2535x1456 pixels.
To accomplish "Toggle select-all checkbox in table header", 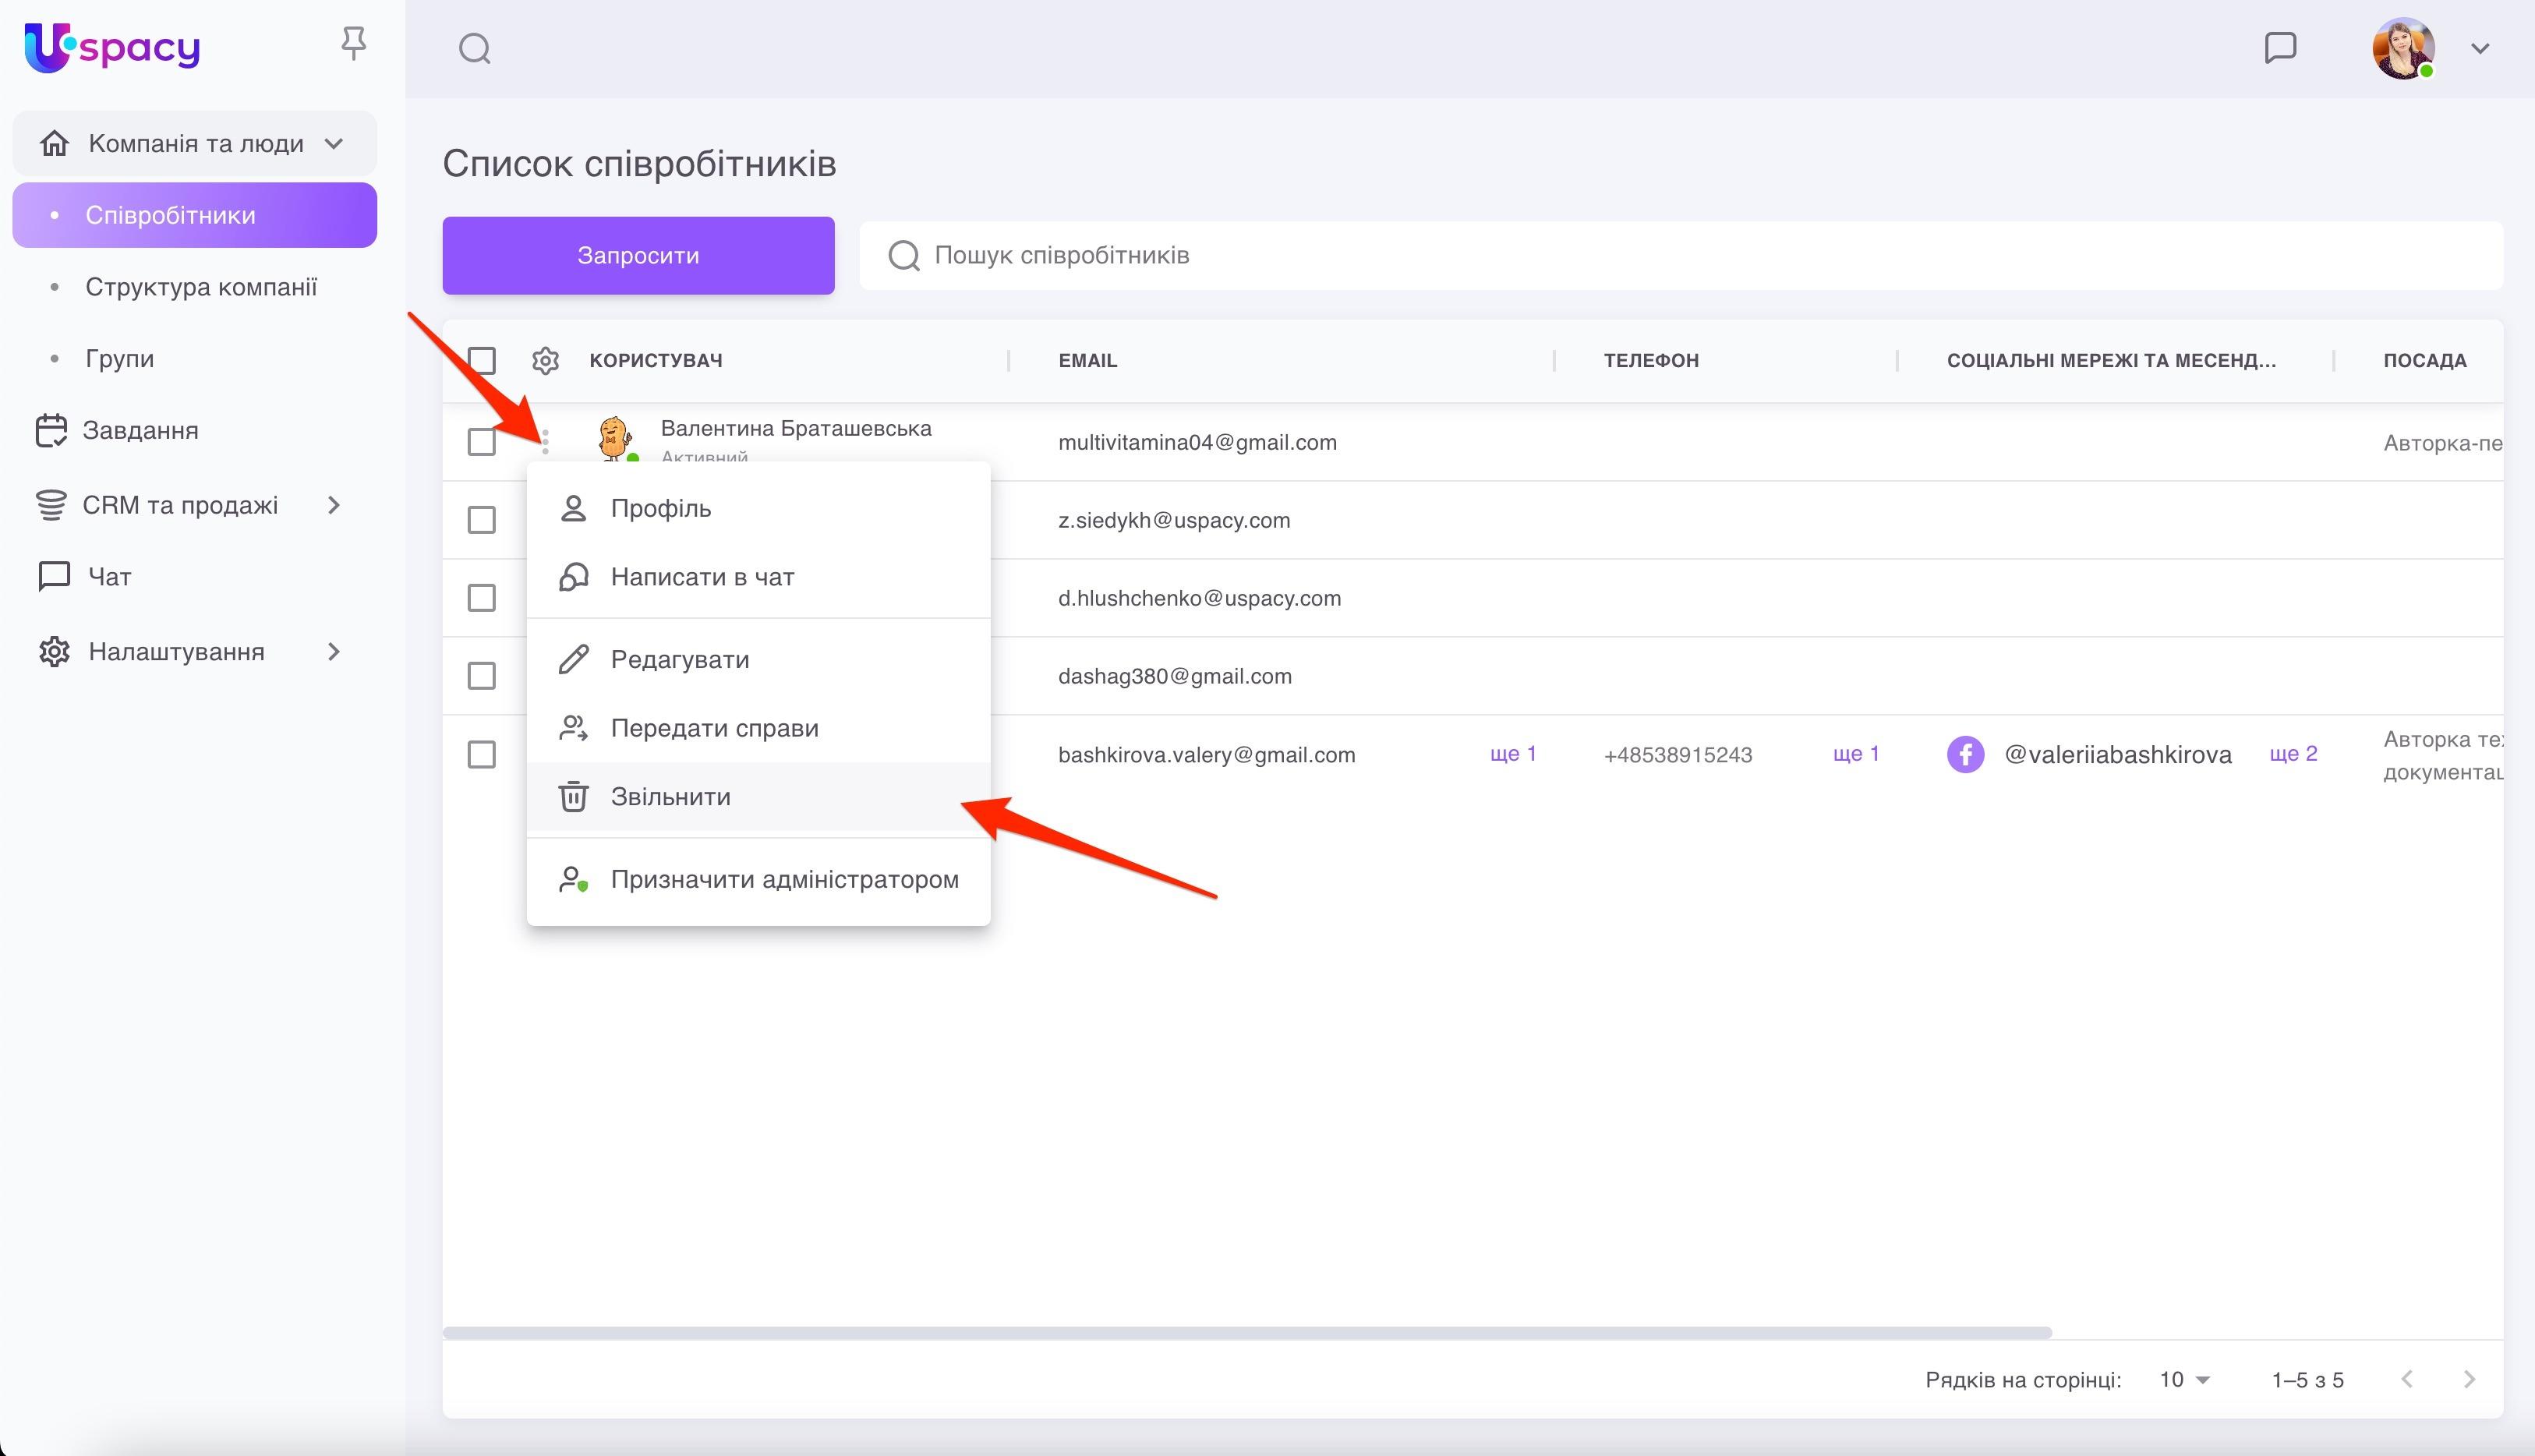I will pyautogui.click(x=482, y=360).
